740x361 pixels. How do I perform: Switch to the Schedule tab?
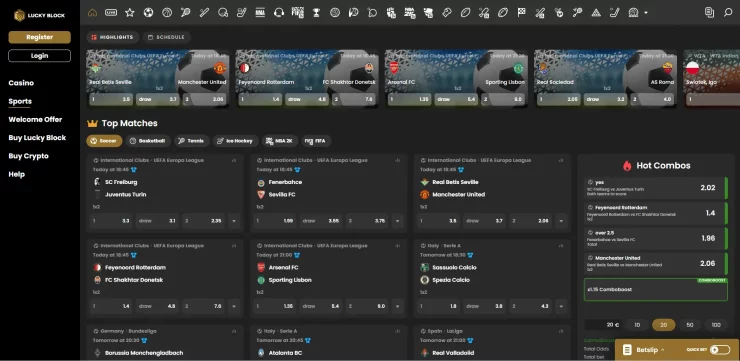[166, 37]
